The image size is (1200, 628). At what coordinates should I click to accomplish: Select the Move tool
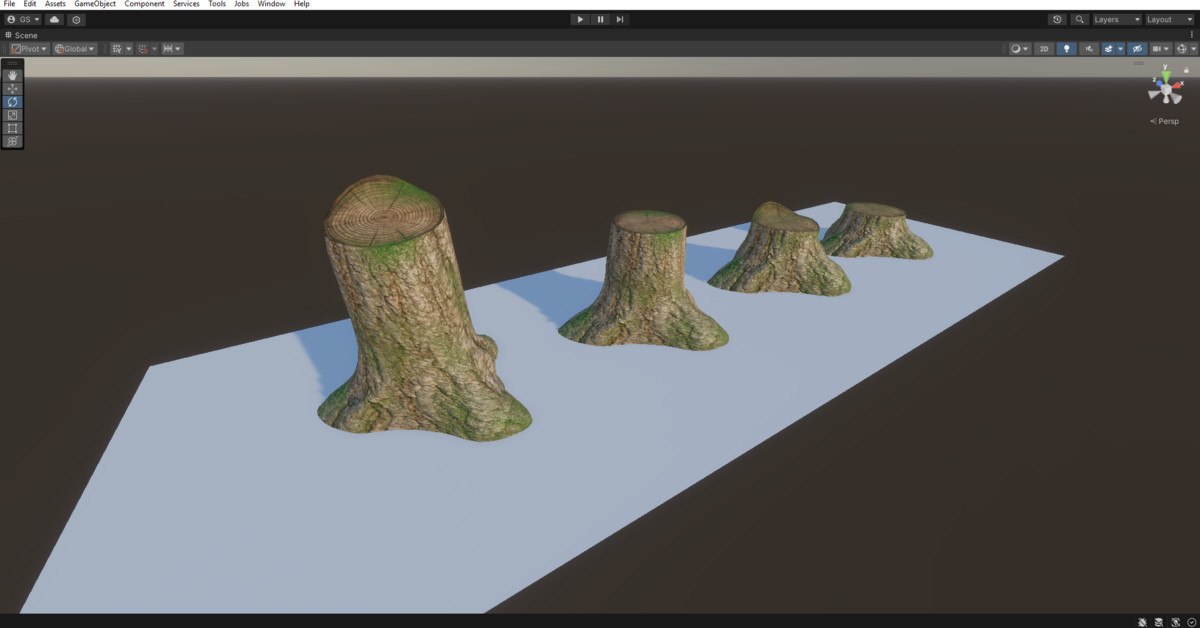pyautogui.click(x=12, y=89)
